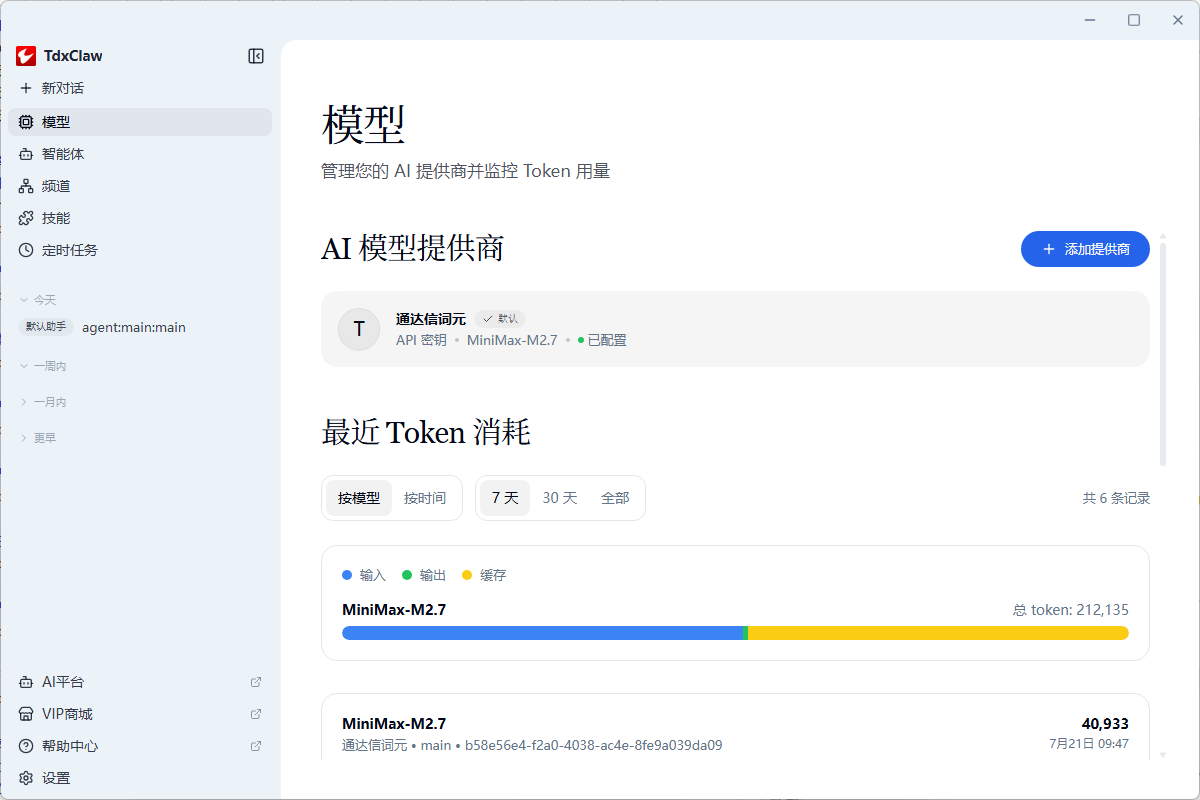The height and width of the screenshot is (800, 1200).
Task: Click the 最近 Token 消耗 heading
Action: 426,433
